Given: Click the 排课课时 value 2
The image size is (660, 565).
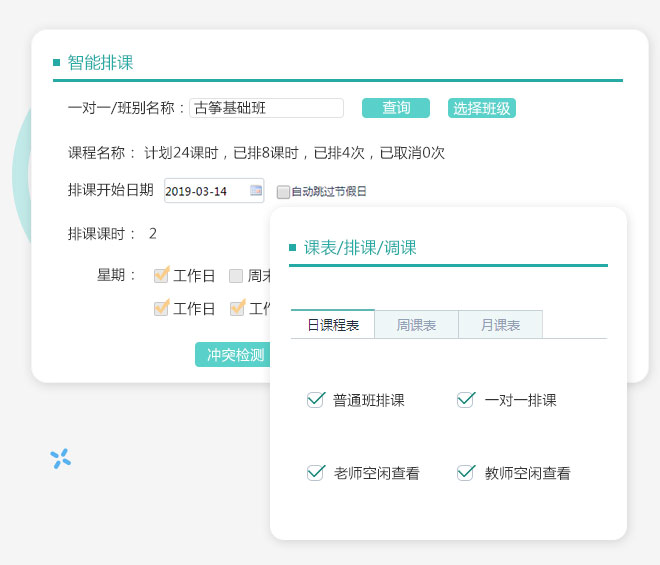Looking at the screenshot, I should pyautogui.click(x=153, y=234).
